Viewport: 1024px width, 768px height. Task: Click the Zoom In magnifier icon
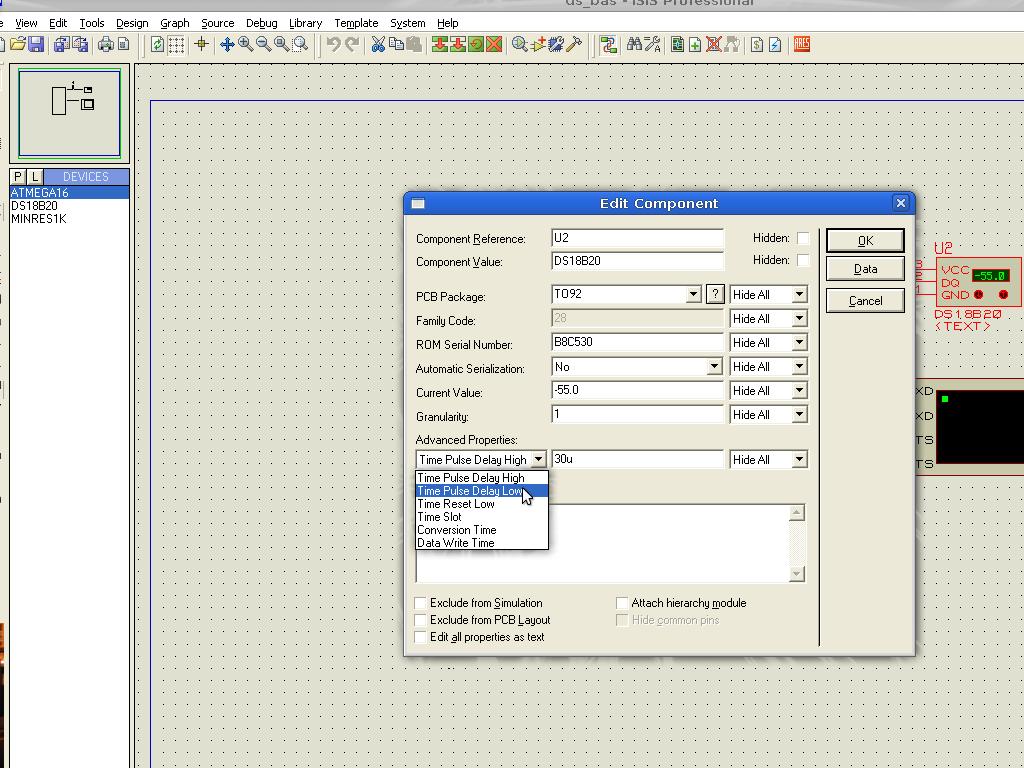245,44
